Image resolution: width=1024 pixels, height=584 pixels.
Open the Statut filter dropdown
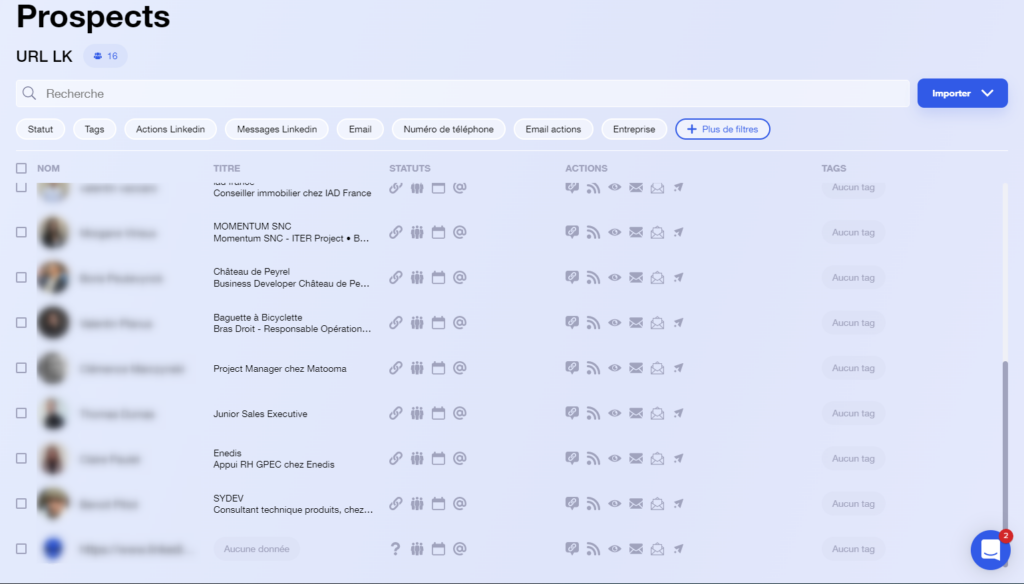40,129
